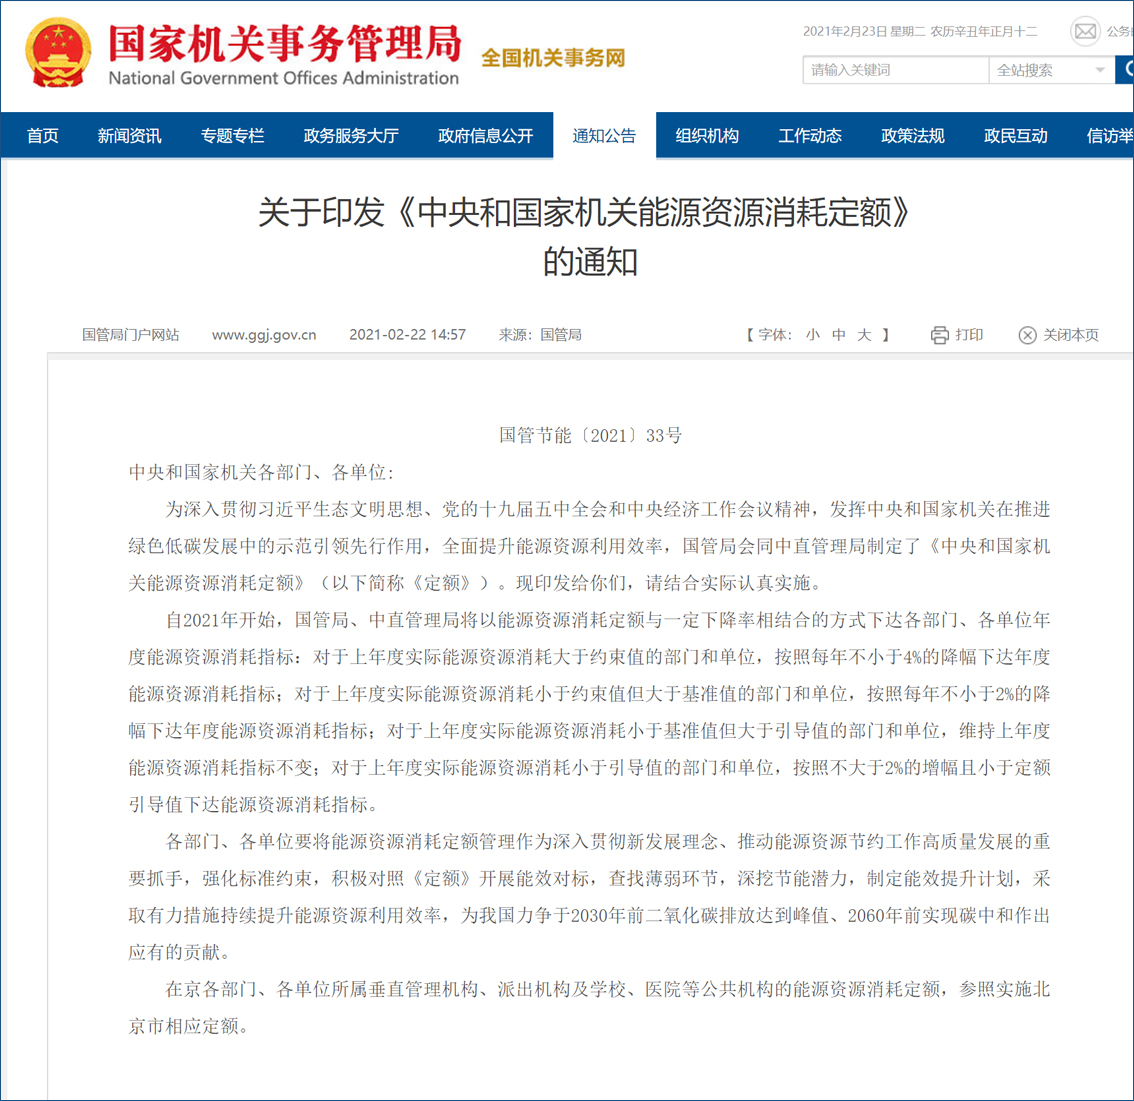Open the mail envelope icon
Image resolution: width=1134 pixels, height=1101 pixels.
1085,31
